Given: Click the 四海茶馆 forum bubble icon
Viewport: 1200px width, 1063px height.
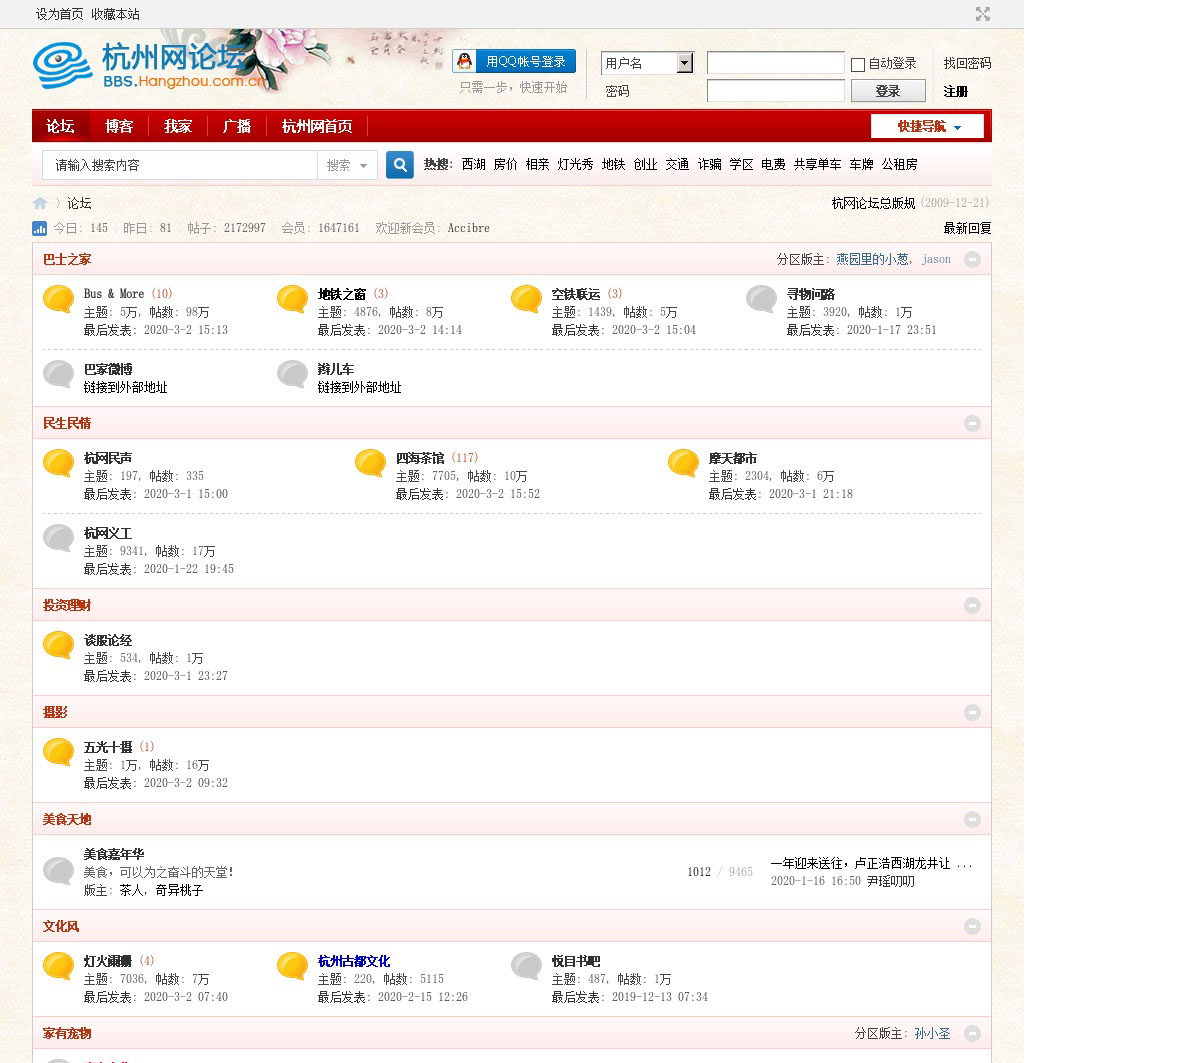Looking at the screenshot, I should pyautogui.click(x=371, y=463).
